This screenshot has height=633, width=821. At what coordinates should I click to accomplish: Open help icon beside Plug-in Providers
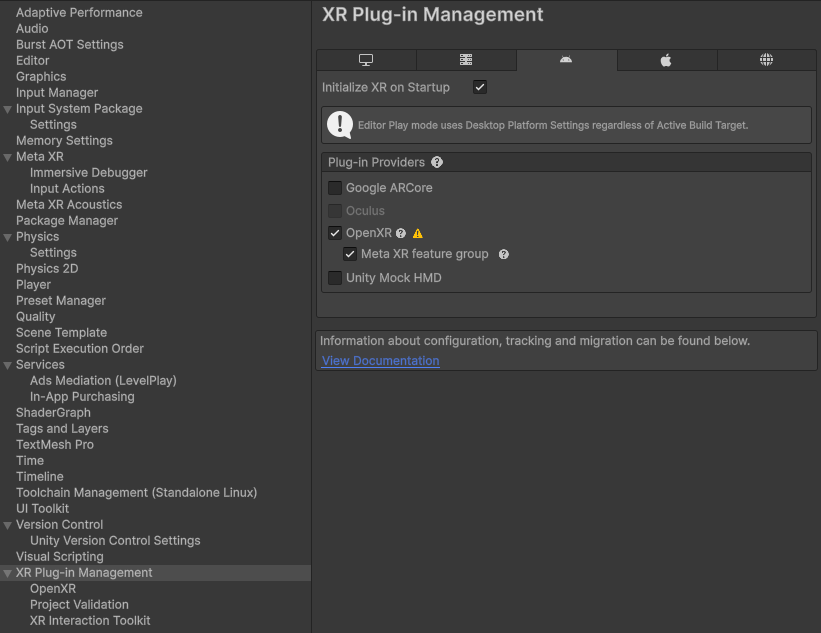coord(437,162)
